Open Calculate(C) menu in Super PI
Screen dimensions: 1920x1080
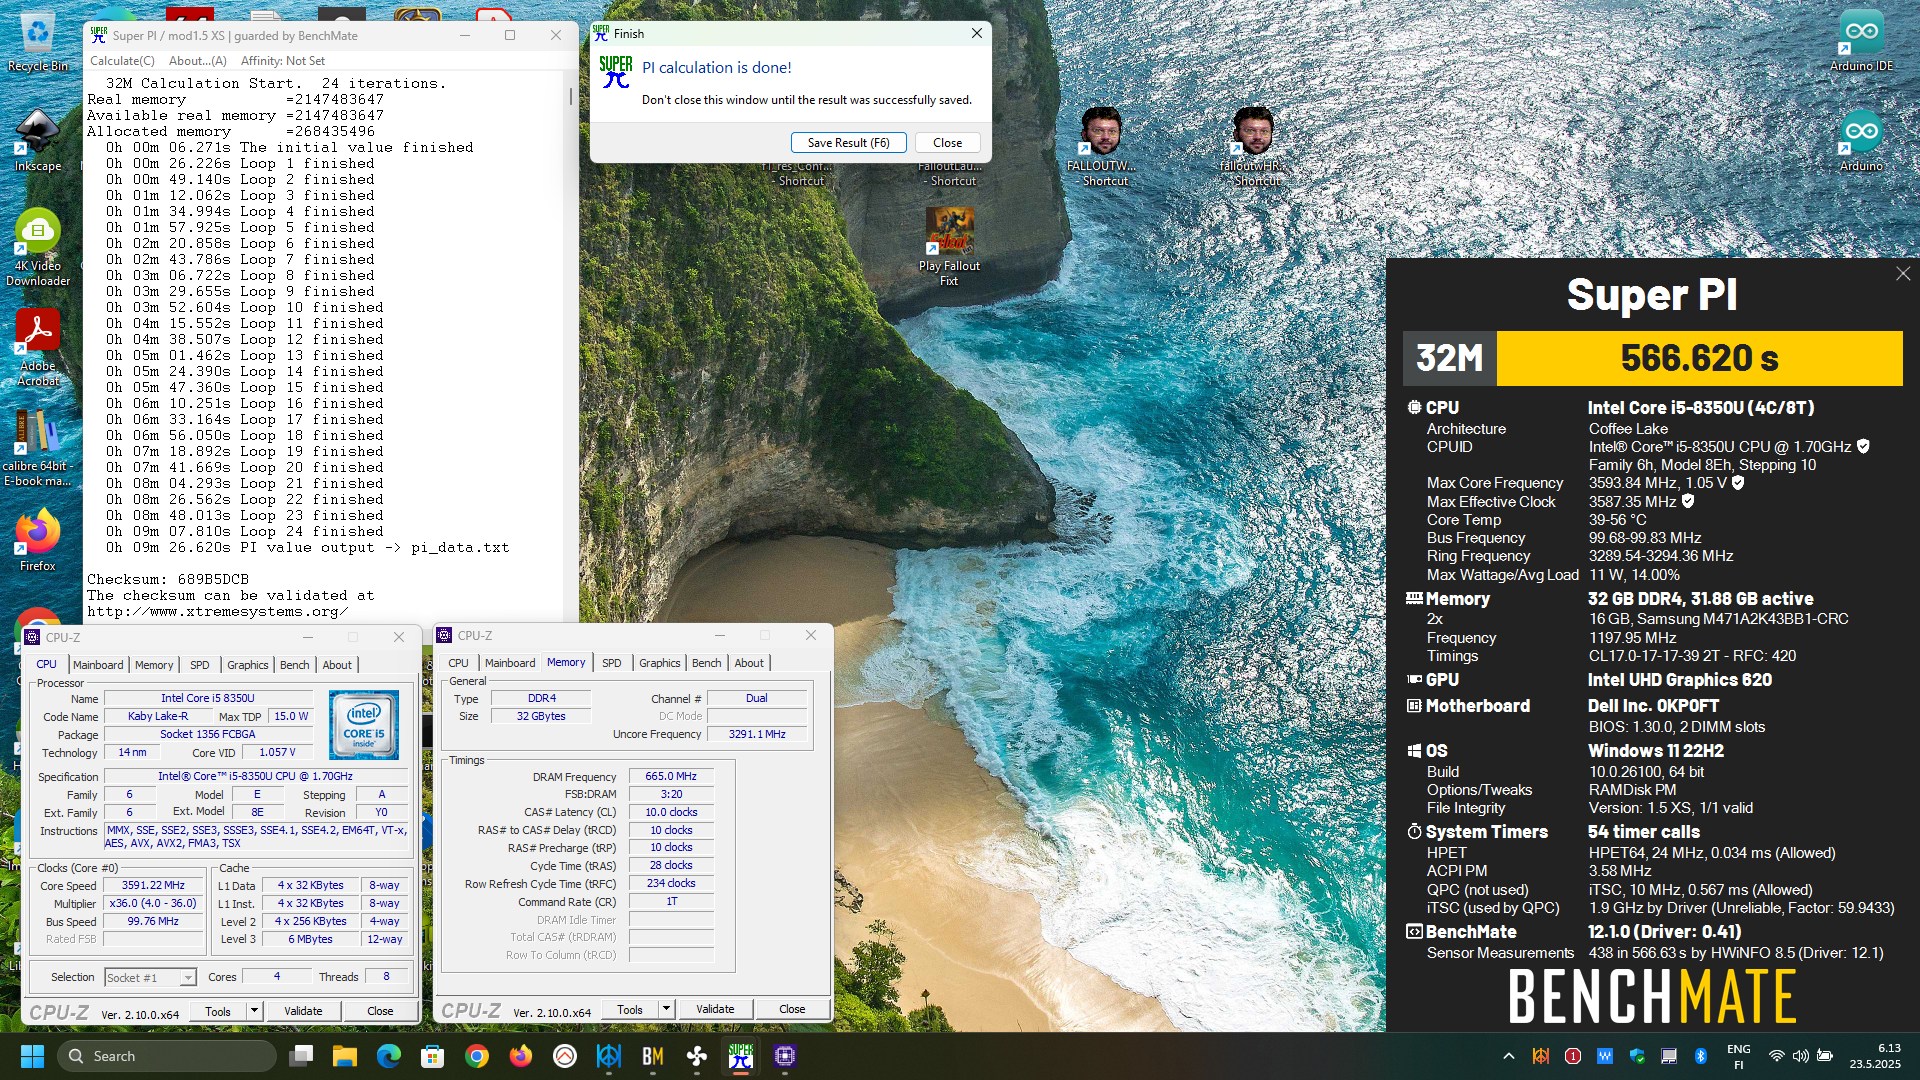coord(122,61)
